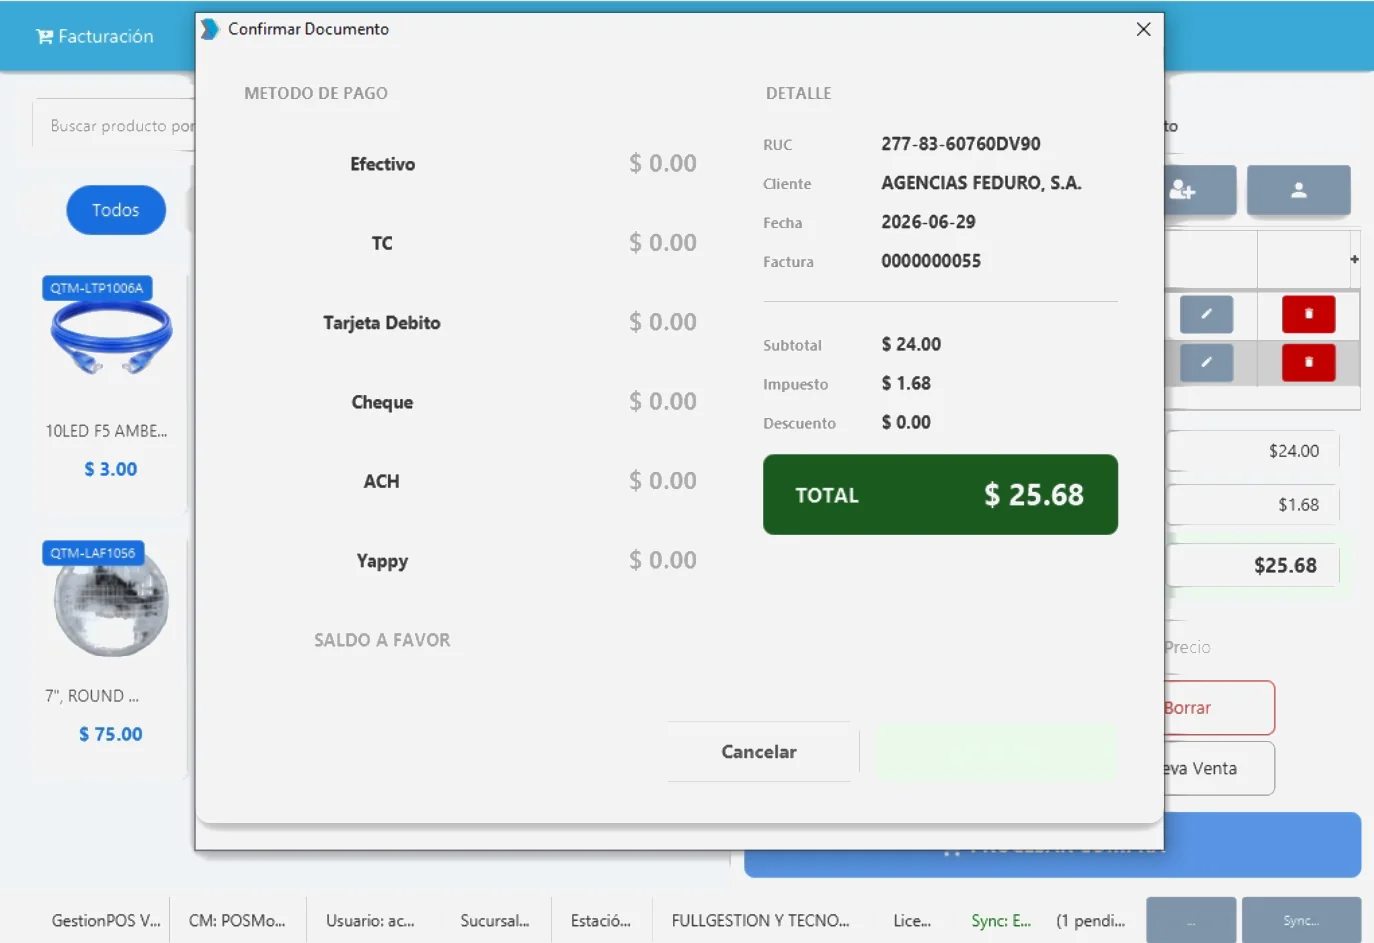Click the FULLGESTION Y TECNO... status entry
The height and width of the screenshot is (943, 1374).
[x=760, y=921]
